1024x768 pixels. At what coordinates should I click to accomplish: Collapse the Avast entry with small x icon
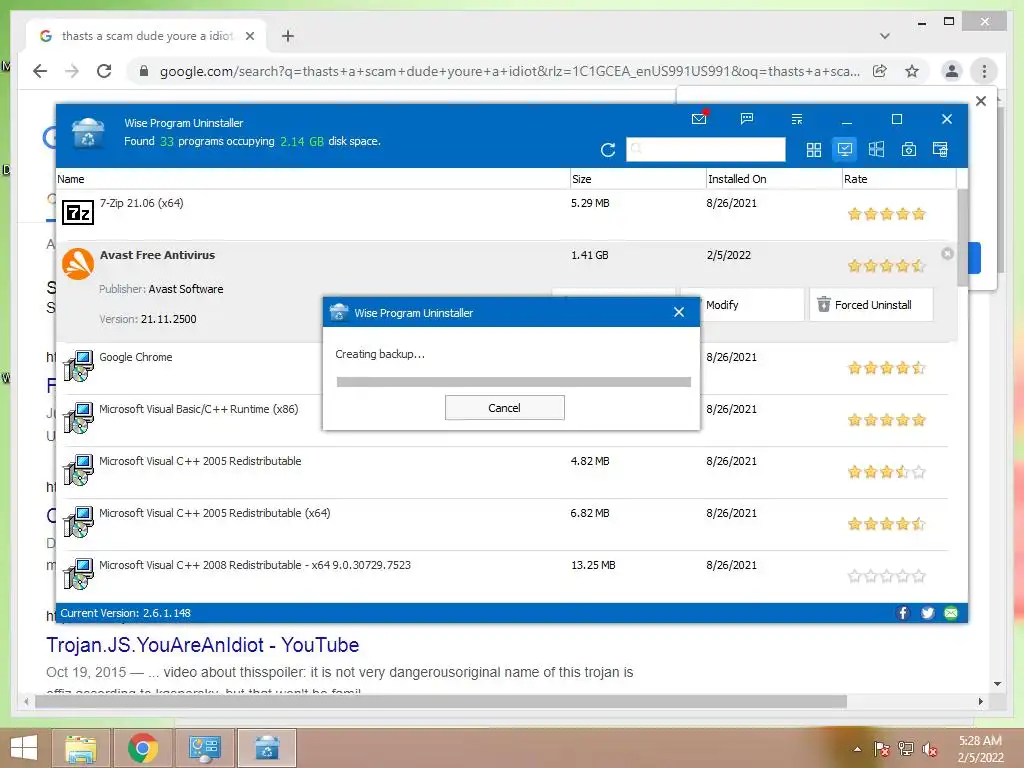[x=948, y=253]
